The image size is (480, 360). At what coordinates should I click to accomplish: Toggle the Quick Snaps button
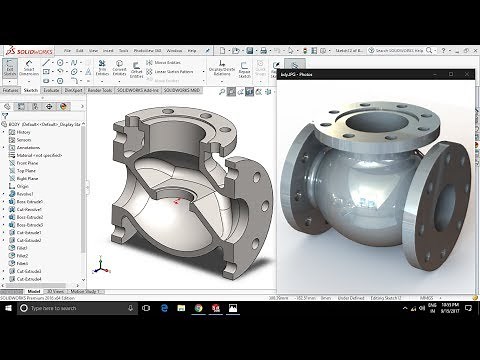coord(260,68)
